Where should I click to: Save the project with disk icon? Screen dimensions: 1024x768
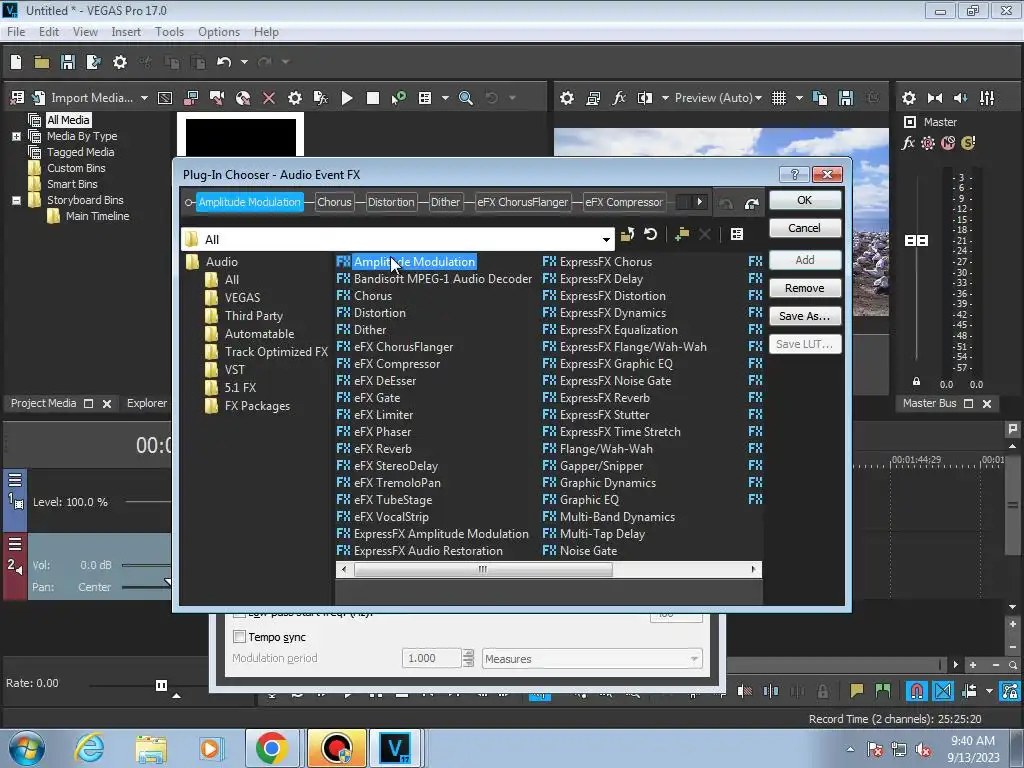point(68,62)
